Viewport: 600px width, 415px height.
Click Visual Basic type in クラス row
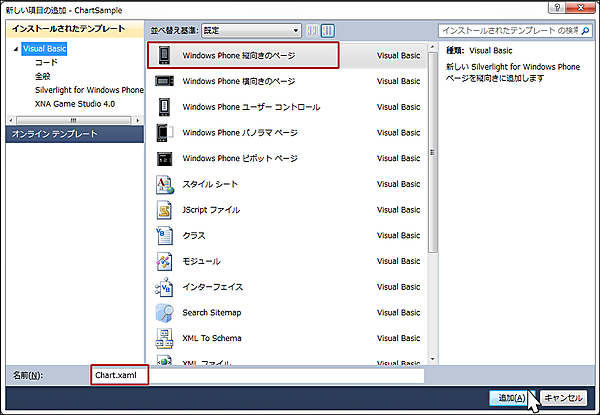(398, 236)
